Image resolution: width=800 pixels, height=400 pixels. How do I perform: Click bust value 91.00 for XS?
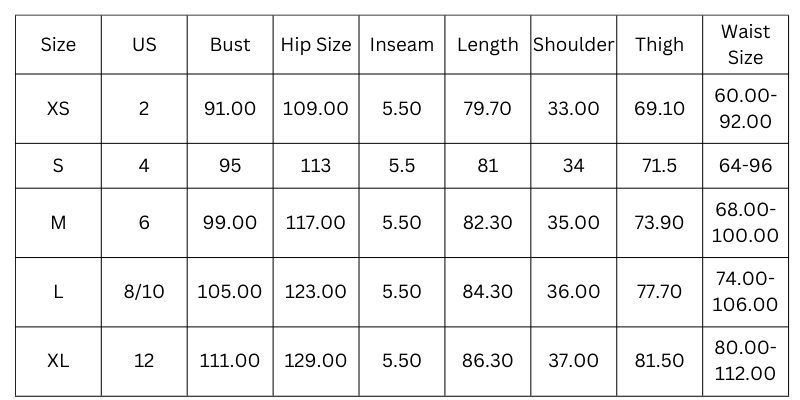(x=230, y=109)
